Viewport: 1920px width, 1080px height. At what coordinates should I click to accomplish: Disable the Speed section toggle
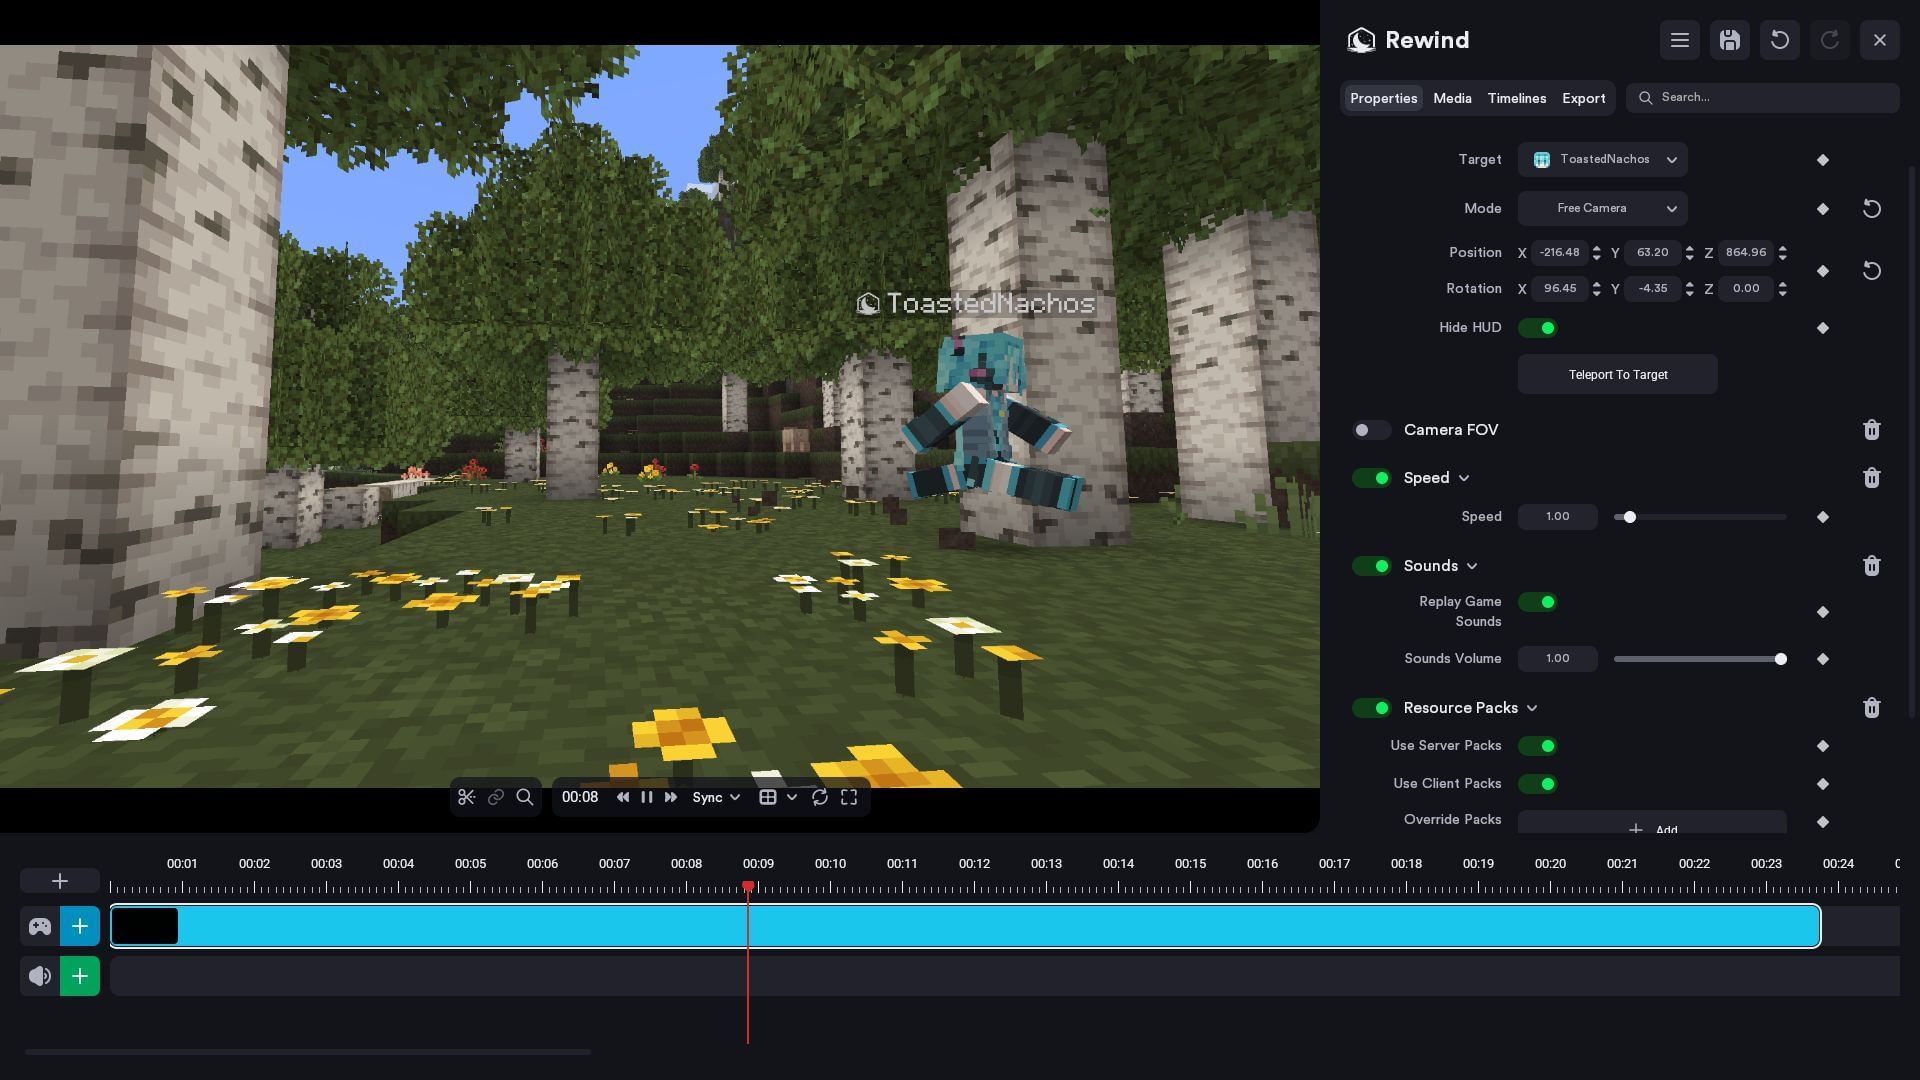pos(1371,478)
